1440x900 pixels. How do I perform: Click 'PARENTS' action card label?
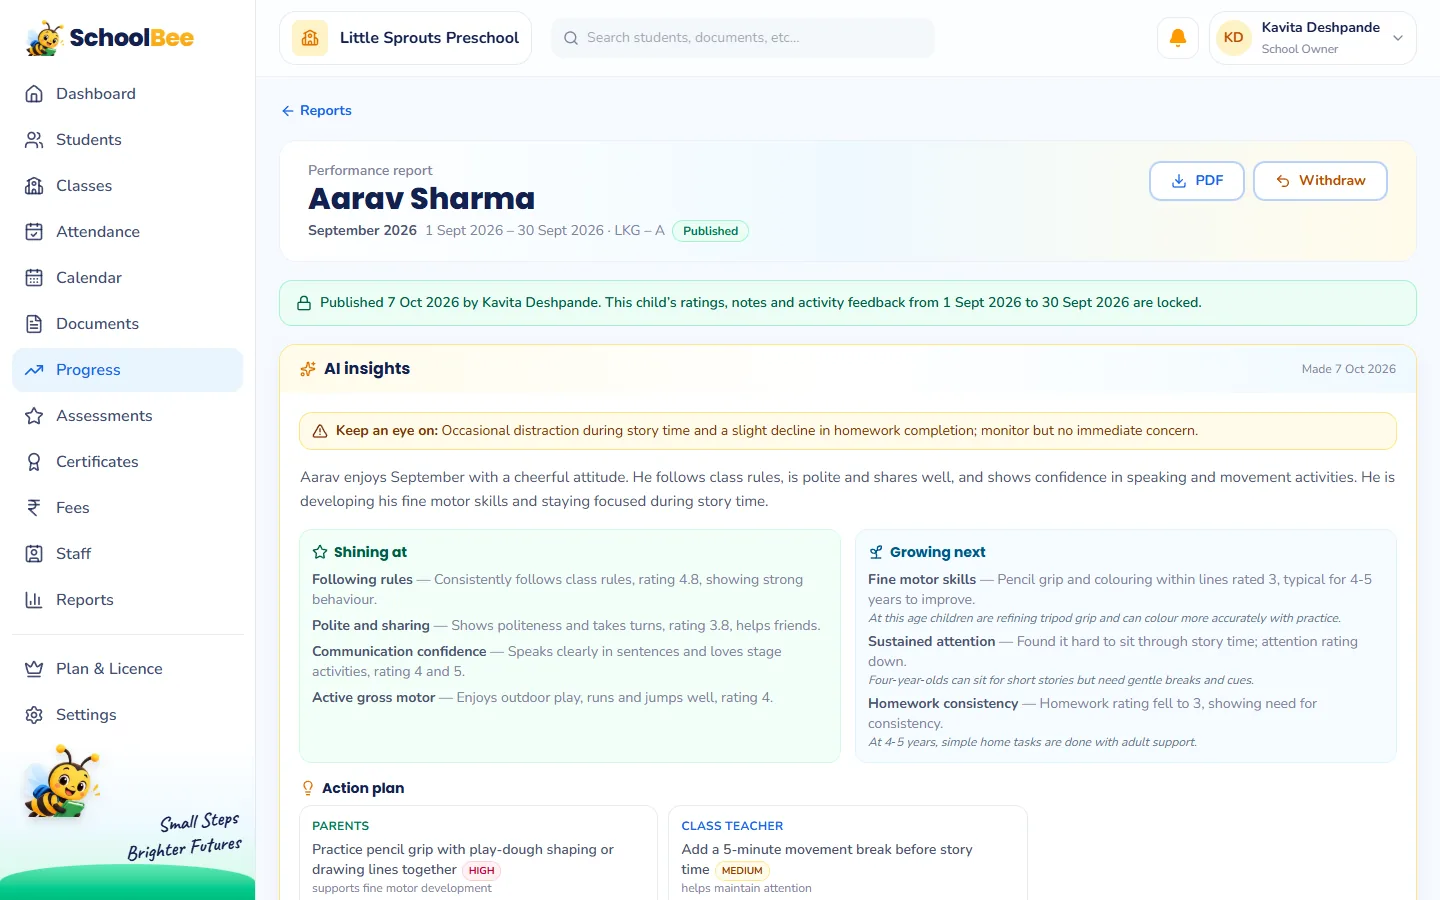(x=340, y=826)
